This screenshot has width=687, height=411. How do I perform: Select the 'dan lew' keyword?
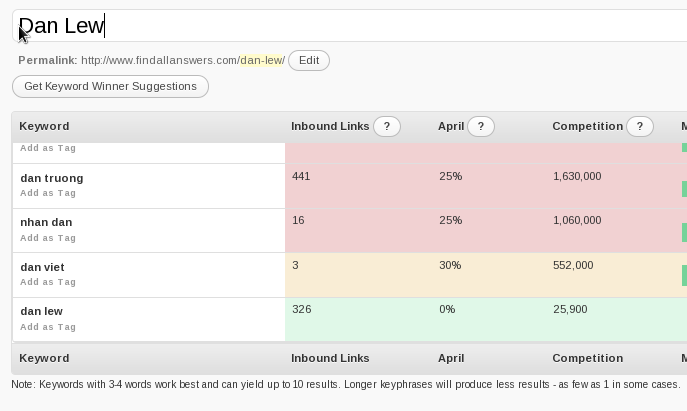[x=41, y=311]
